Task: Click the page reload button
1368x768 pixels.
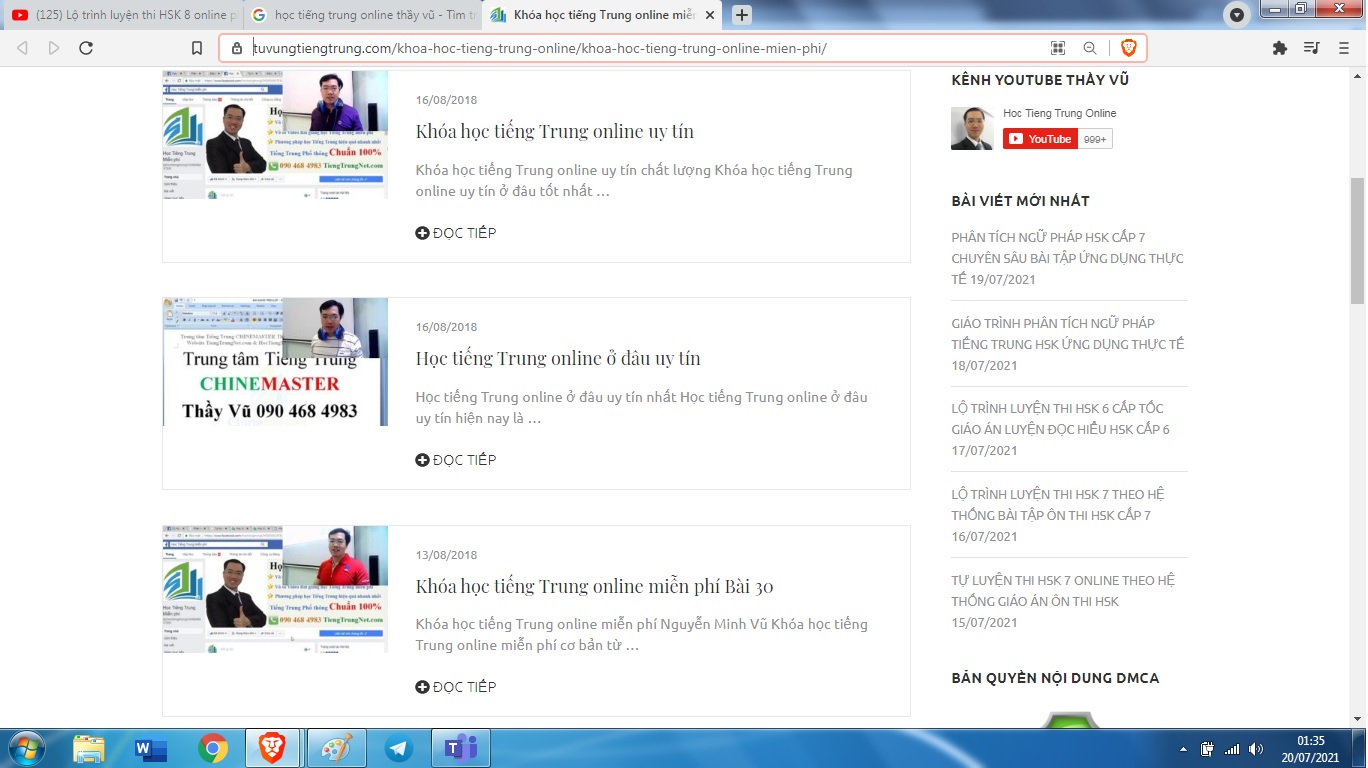Action: point(86,48)
